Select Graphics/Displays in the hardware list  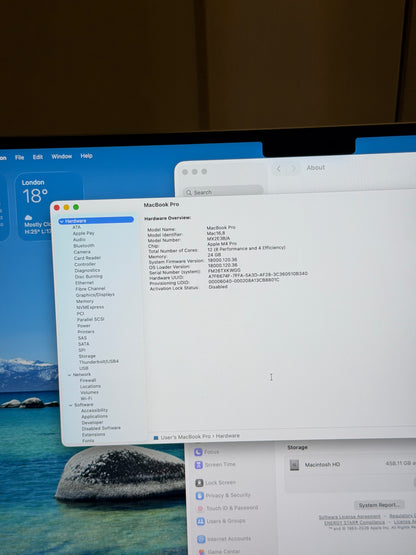[x=95, y=294]
